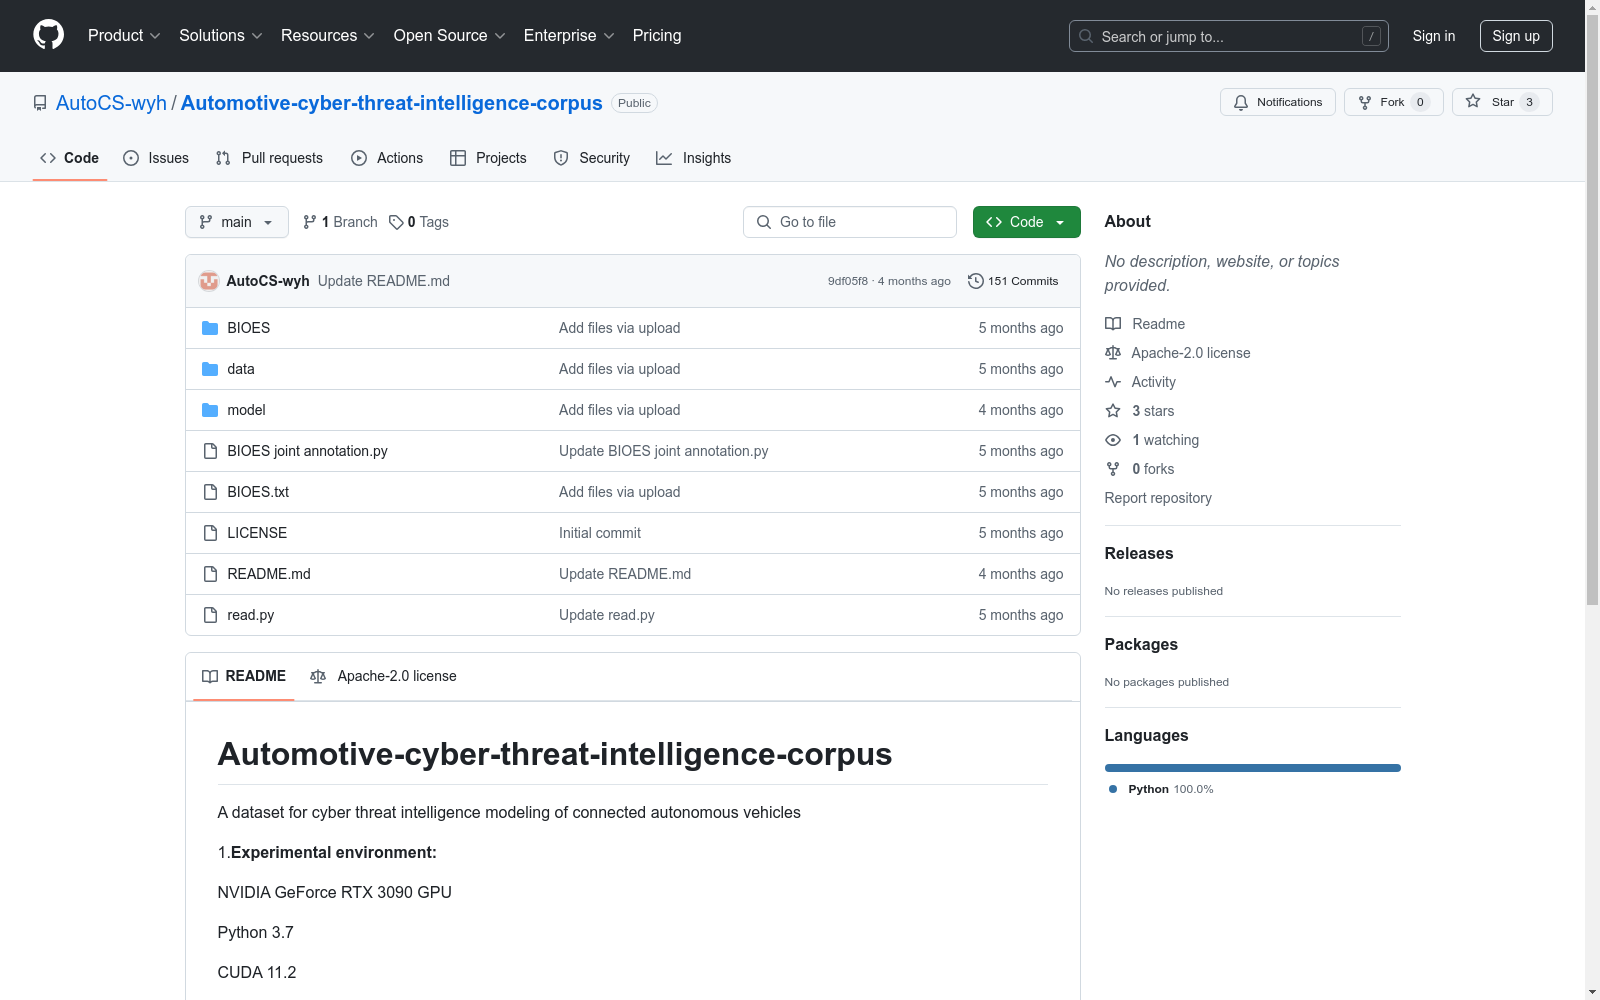Viewport: 1600px width, 1000px height.
Task: Click the folder icon beside model
Action: pos(210,410)
